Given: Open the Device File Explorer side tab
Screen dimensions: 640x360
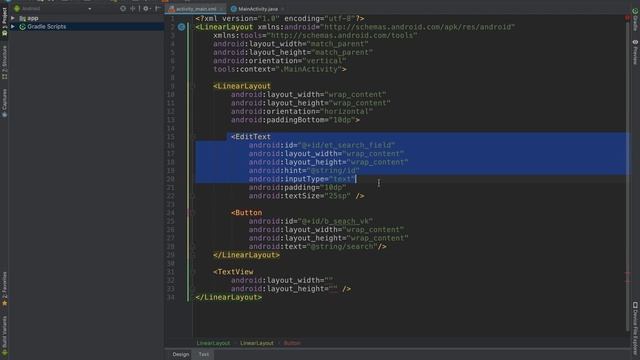Looking at the screenshot, I should point(635,328).
